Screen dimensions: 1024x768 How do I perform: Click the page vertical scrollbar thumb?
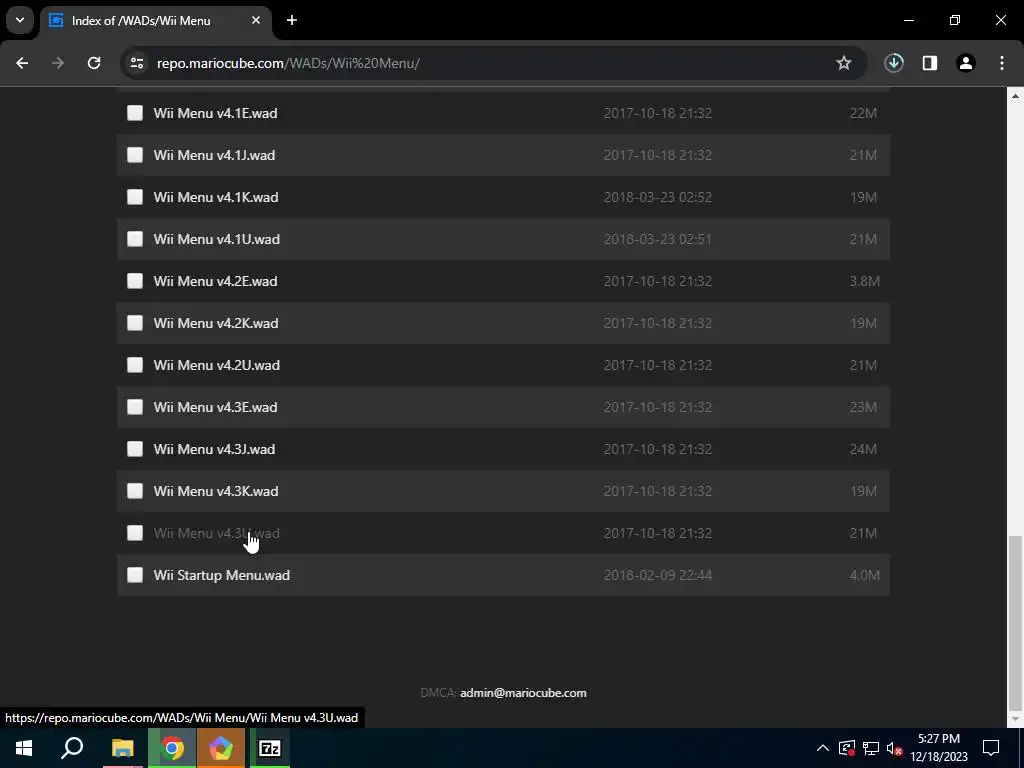(1014, 622)
